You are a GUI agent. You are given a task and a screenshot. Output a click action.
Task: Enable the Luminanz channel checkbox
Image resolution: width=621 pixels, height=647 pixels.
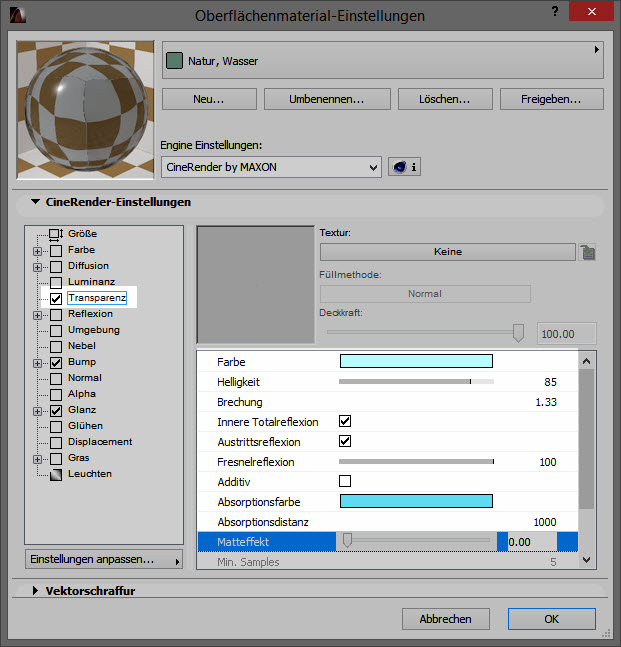(x=56, y=283)
